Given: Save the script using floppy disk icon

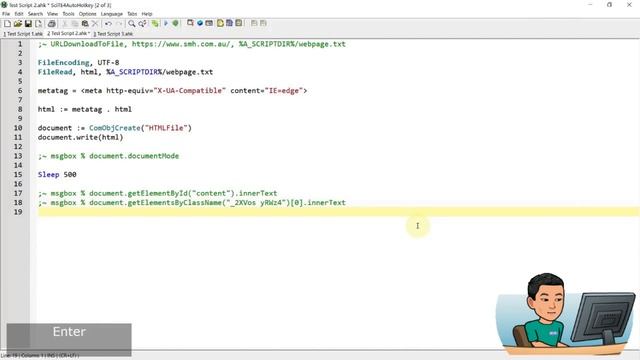Looking at the screenshot, I should point(28,24).
